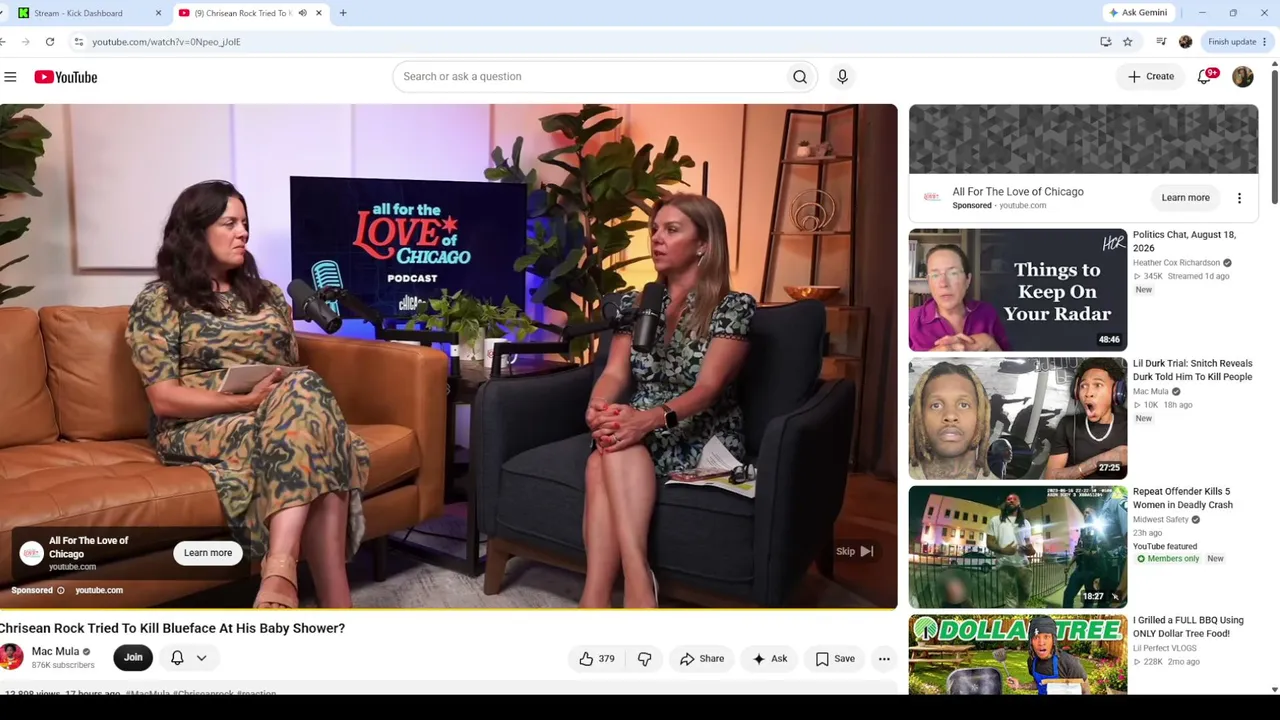The image size is (1280, 720).
Task: Open the YouTube guide hamburger menu
Action: tap(10, 77)
